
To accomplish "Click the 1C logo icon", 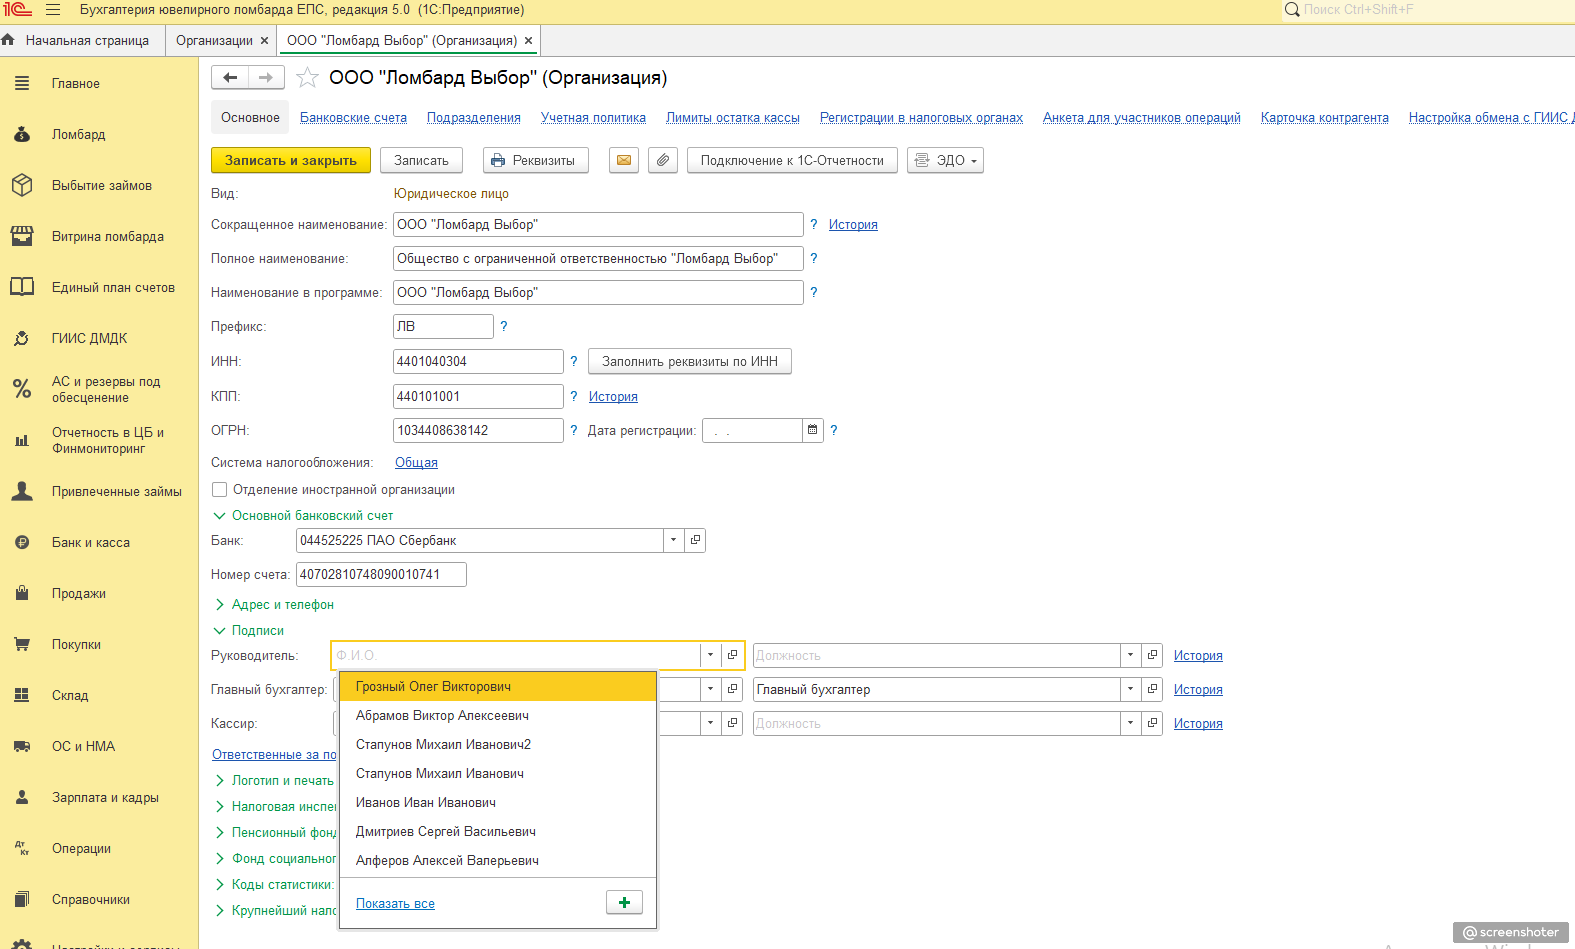I will [x=17, y=10].
